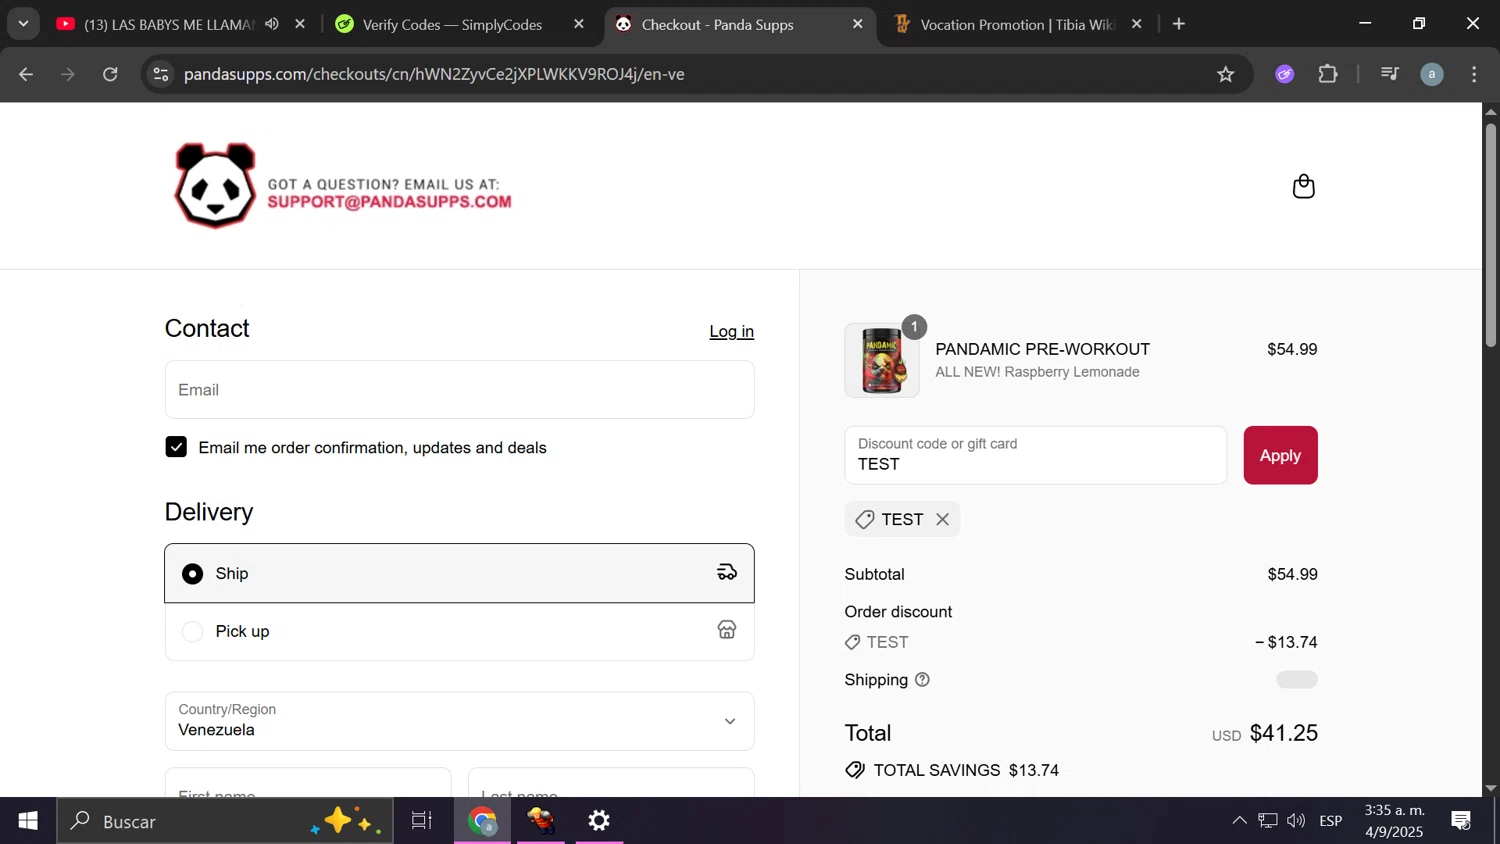Open the Windows Start menu
The image size is (1500, 844).
[x=28, y=821]
